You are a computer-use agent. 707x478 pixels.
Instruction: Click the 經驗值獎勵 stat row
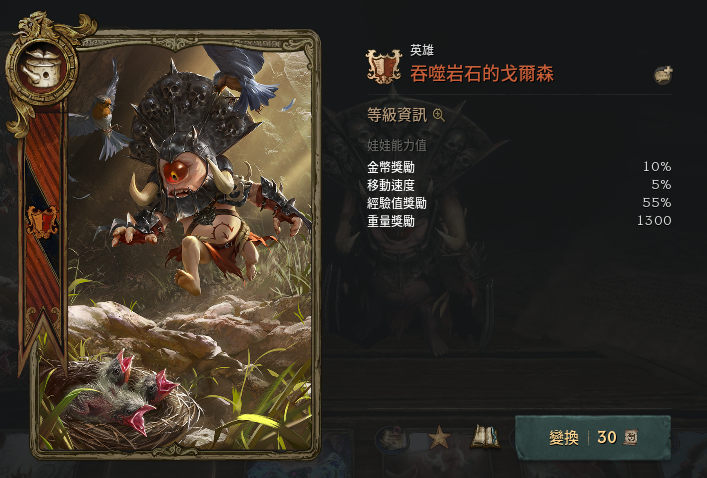pos(519,203)
